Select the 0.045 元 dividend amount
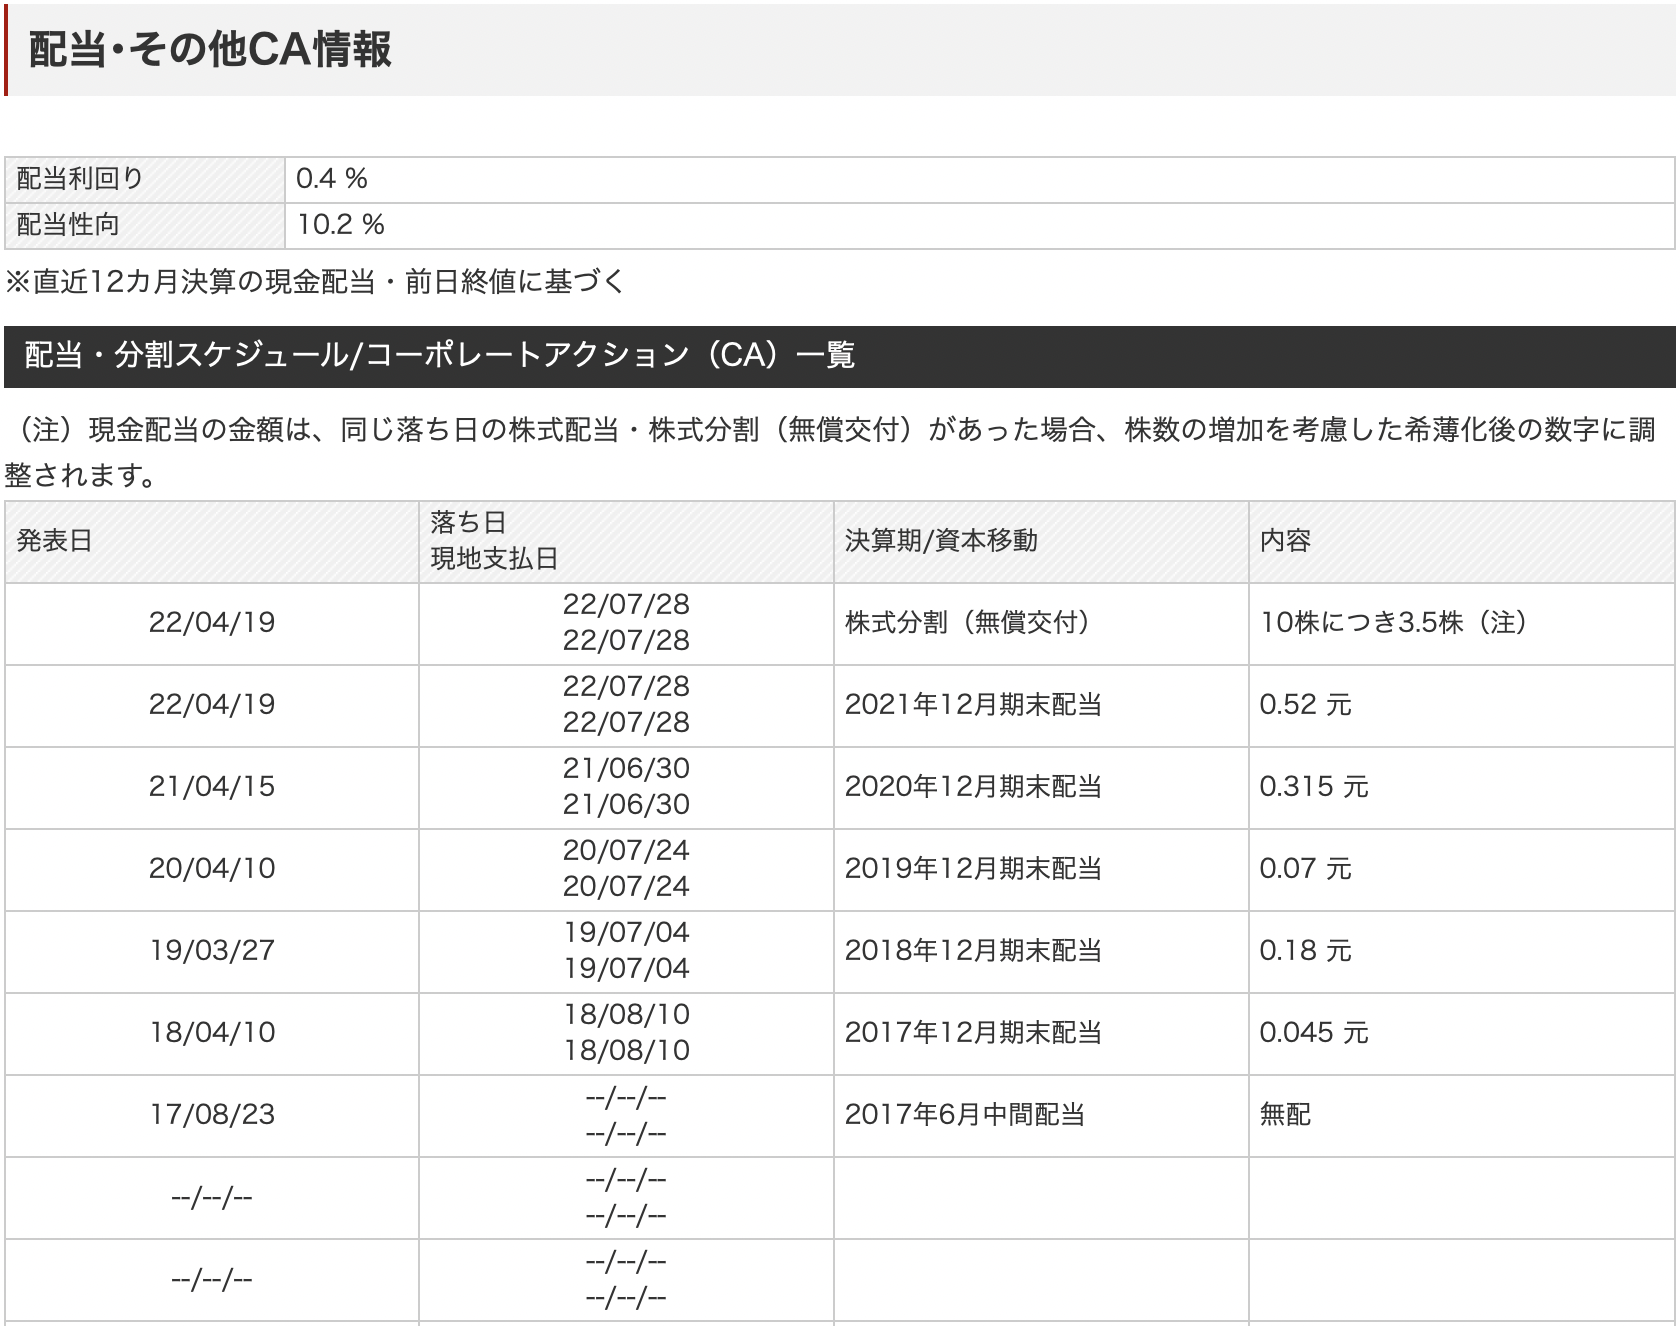 1313,1033
